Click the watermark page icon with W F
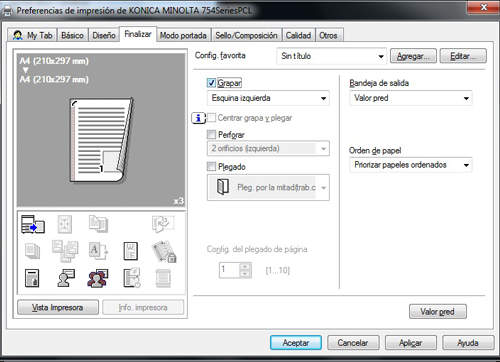Screen dimensions: 500x362 (x=130, y=251)
